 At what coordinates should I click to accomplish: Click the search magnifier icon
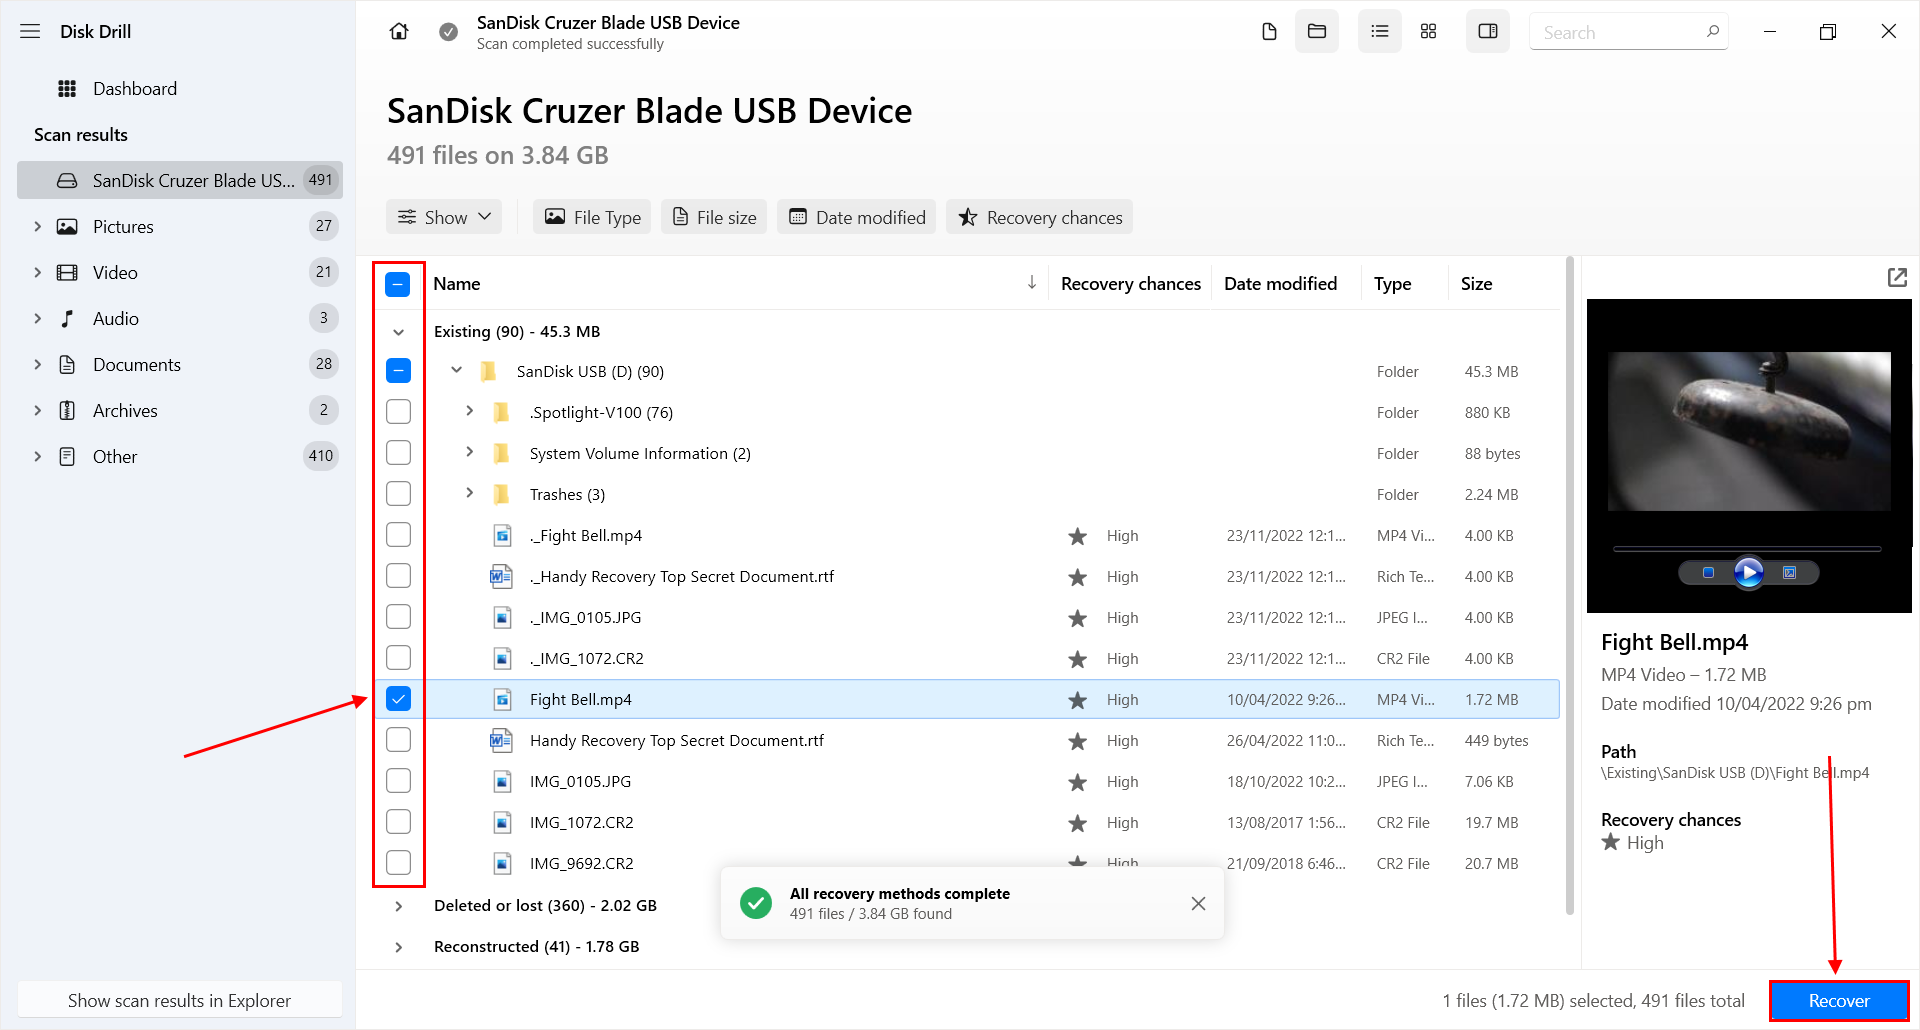tap(1712, 32)
